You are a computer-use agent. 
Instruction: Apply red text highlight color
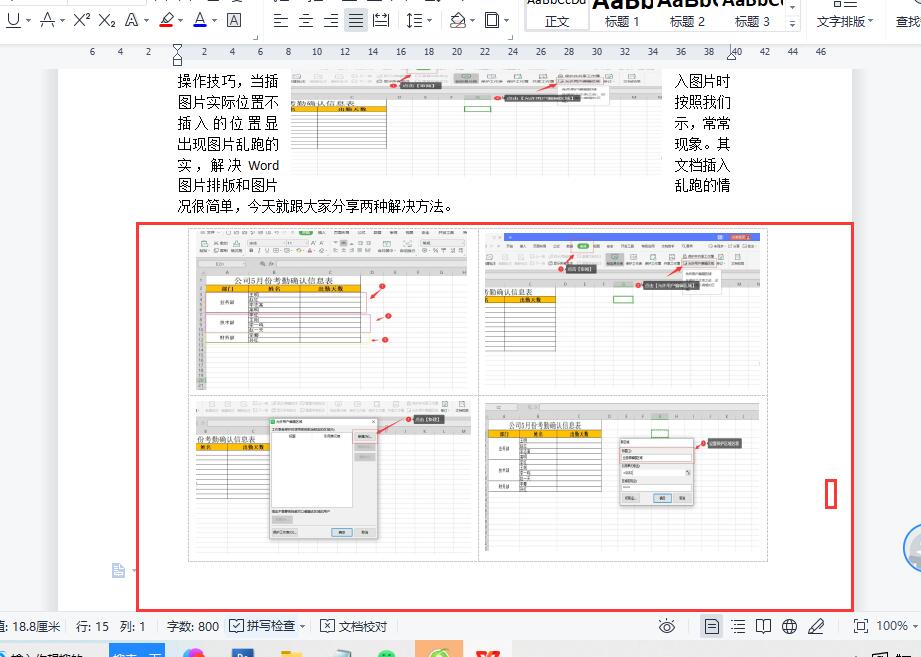[x=167, y=20]
